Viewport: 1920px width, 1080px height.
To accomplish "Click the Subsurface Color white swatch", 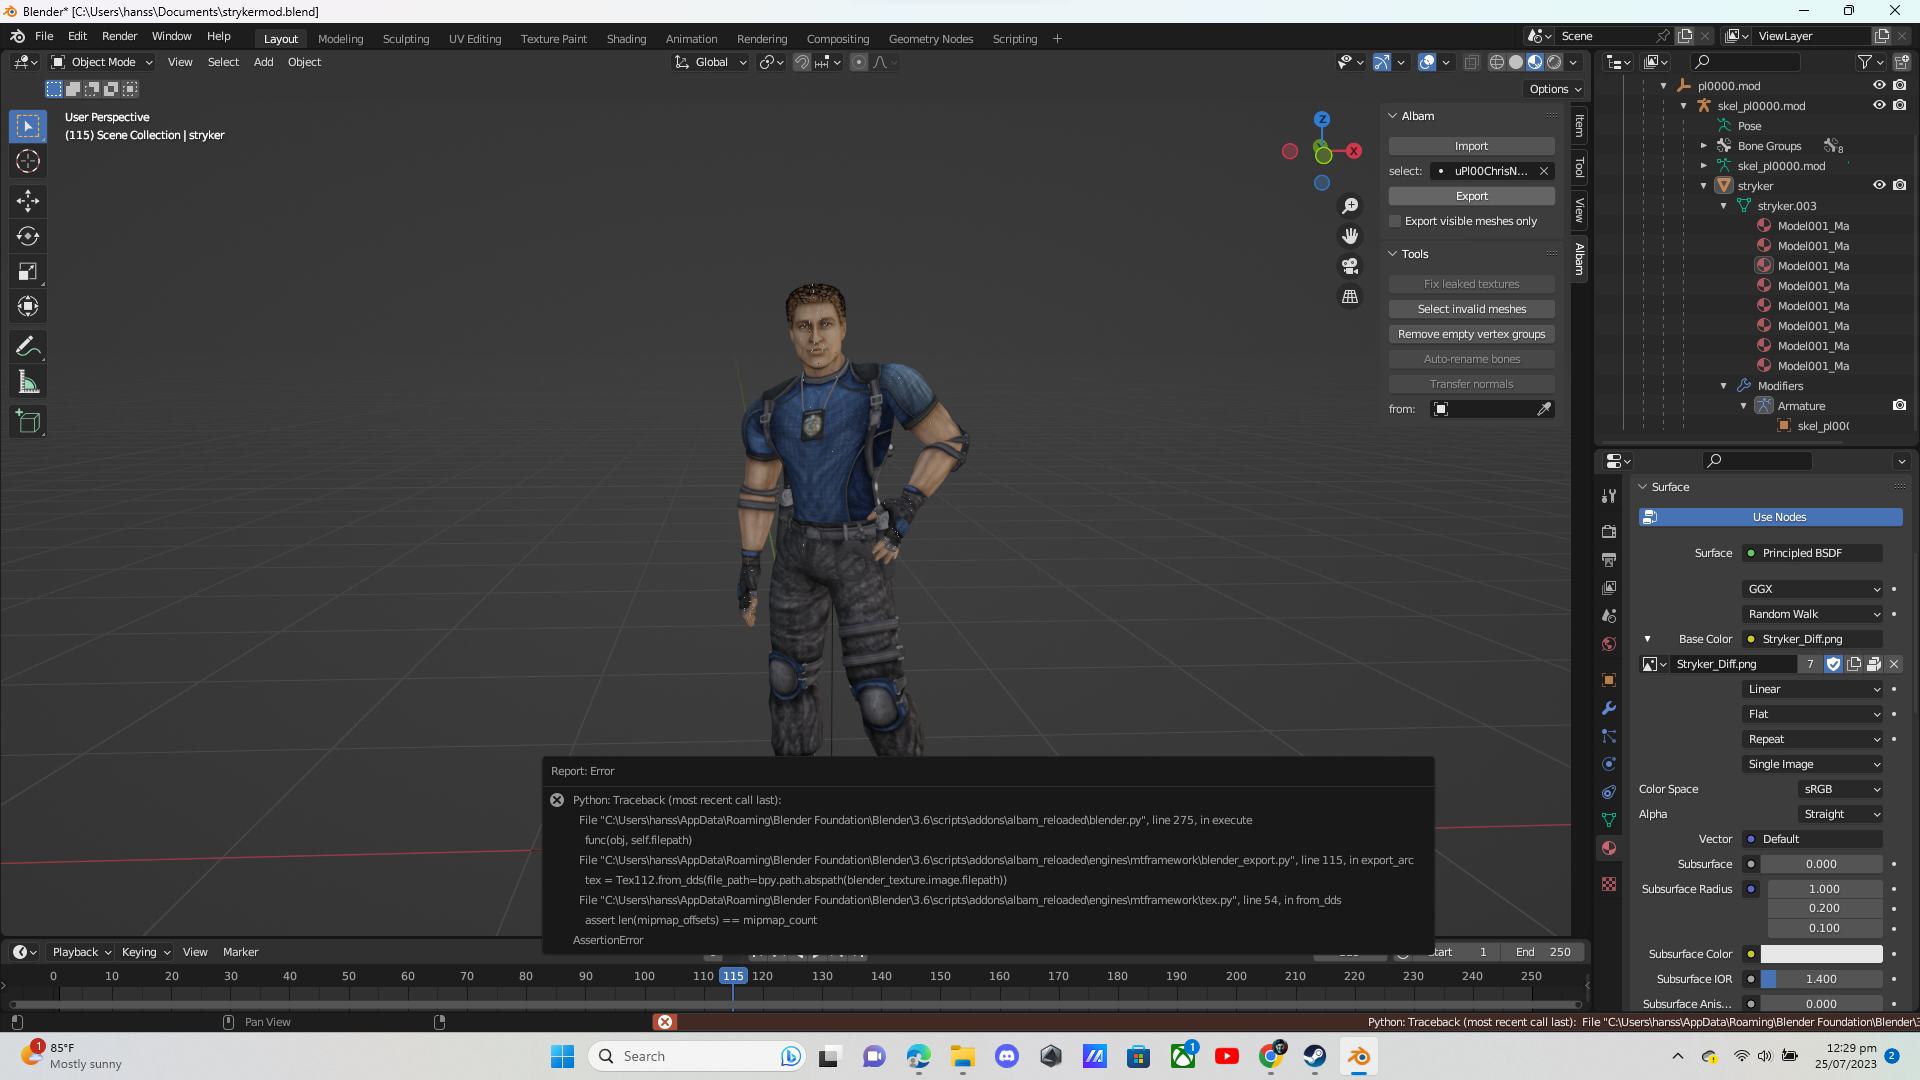I will pos(1820,954).
